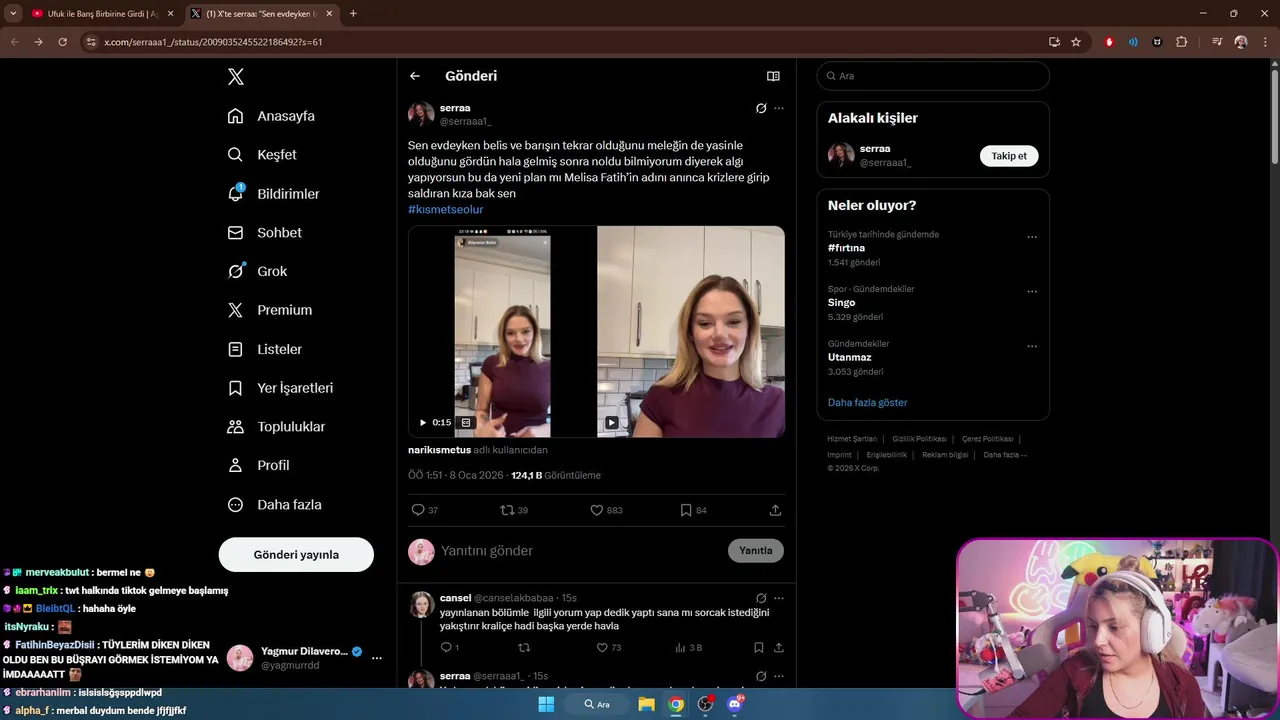Click the taskbar Ara search box
1280x720 pixels.
598,704
